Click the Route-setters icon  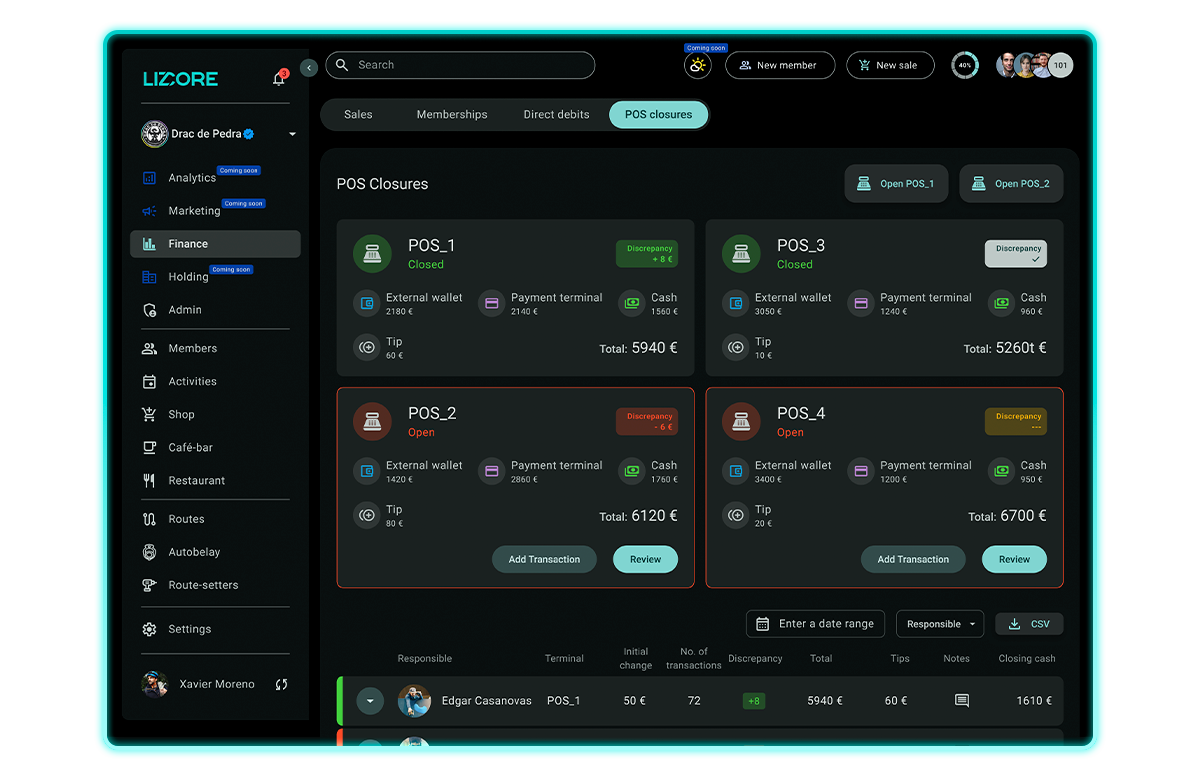coord(150,584)
